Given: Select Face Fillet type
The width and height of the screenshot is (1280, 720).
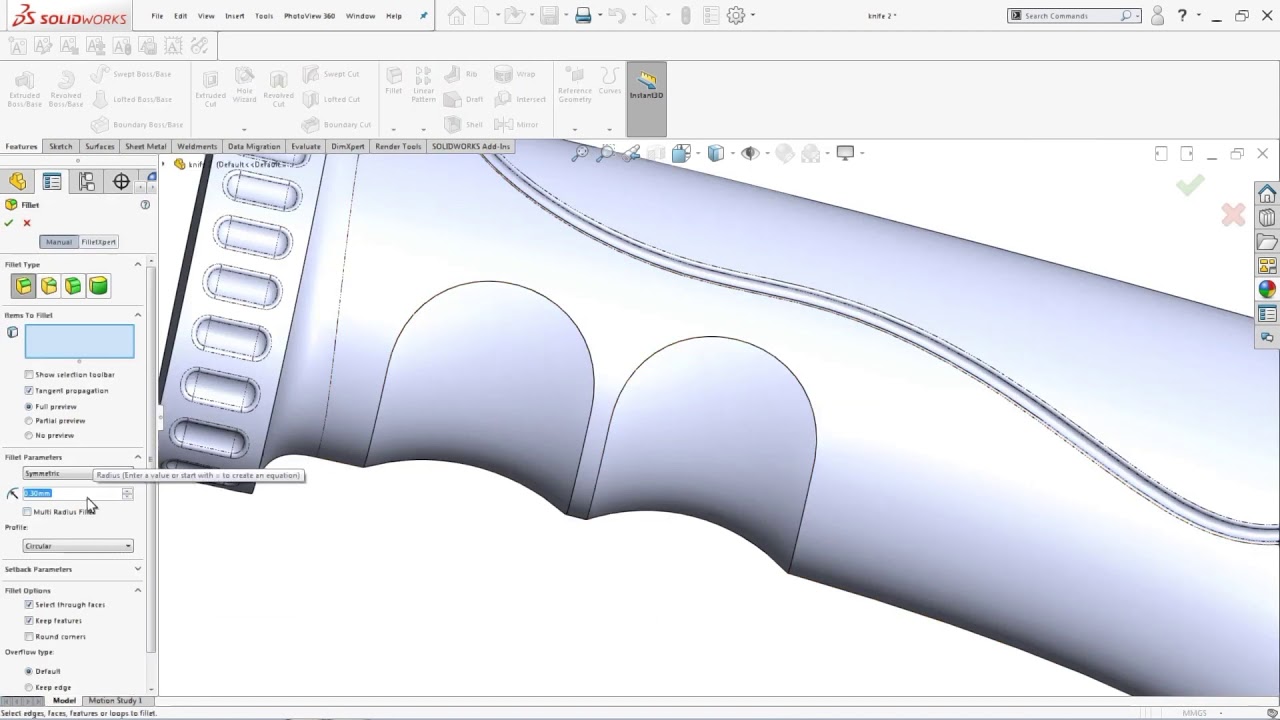Looking at the screenshot, I should (73, 286).
